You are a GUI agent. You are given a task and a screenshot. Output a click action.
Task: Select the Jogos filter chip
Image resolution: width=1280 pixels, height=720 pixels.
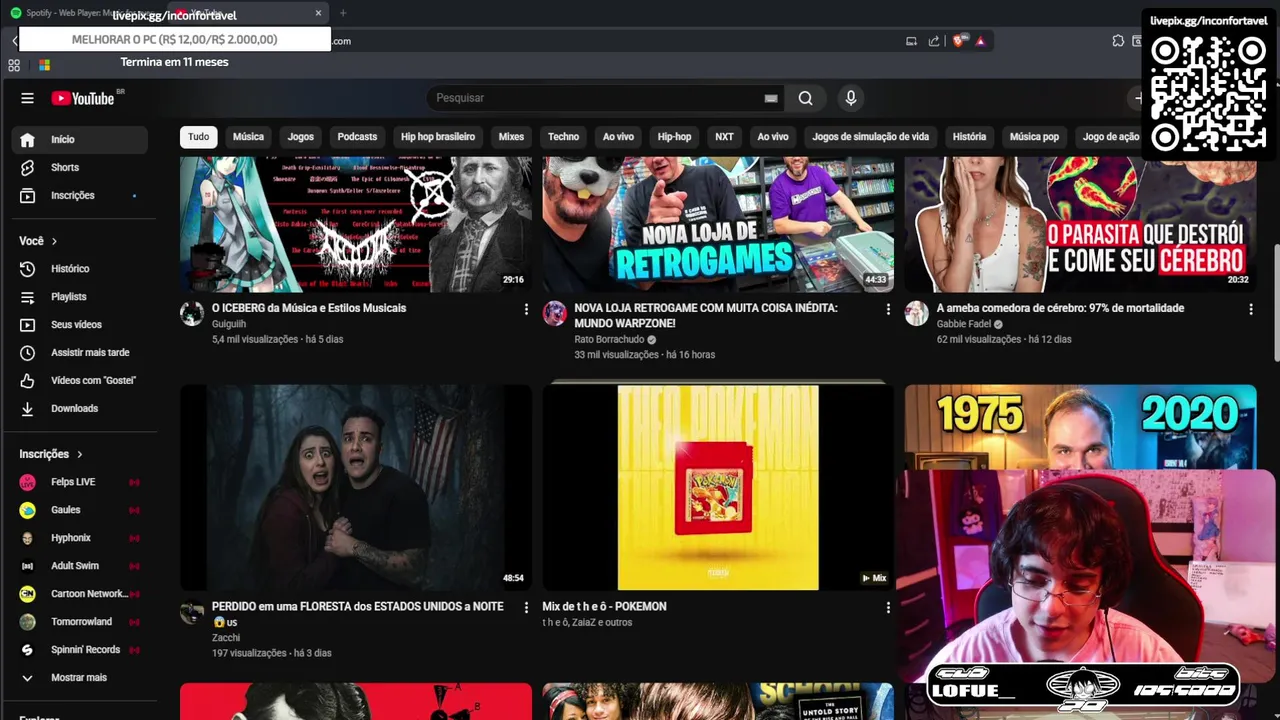(301, 137)
